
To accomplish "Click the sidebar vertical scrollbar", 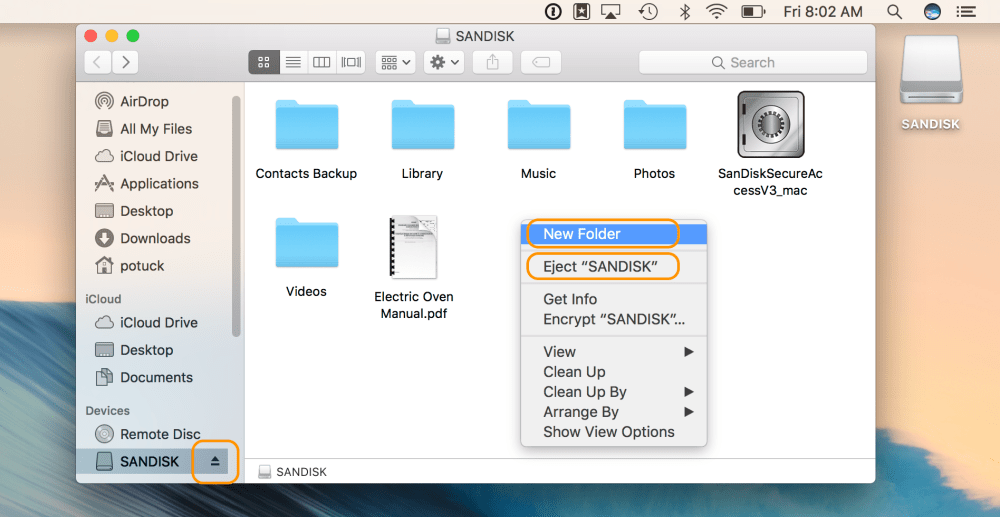I will [237, 215].
